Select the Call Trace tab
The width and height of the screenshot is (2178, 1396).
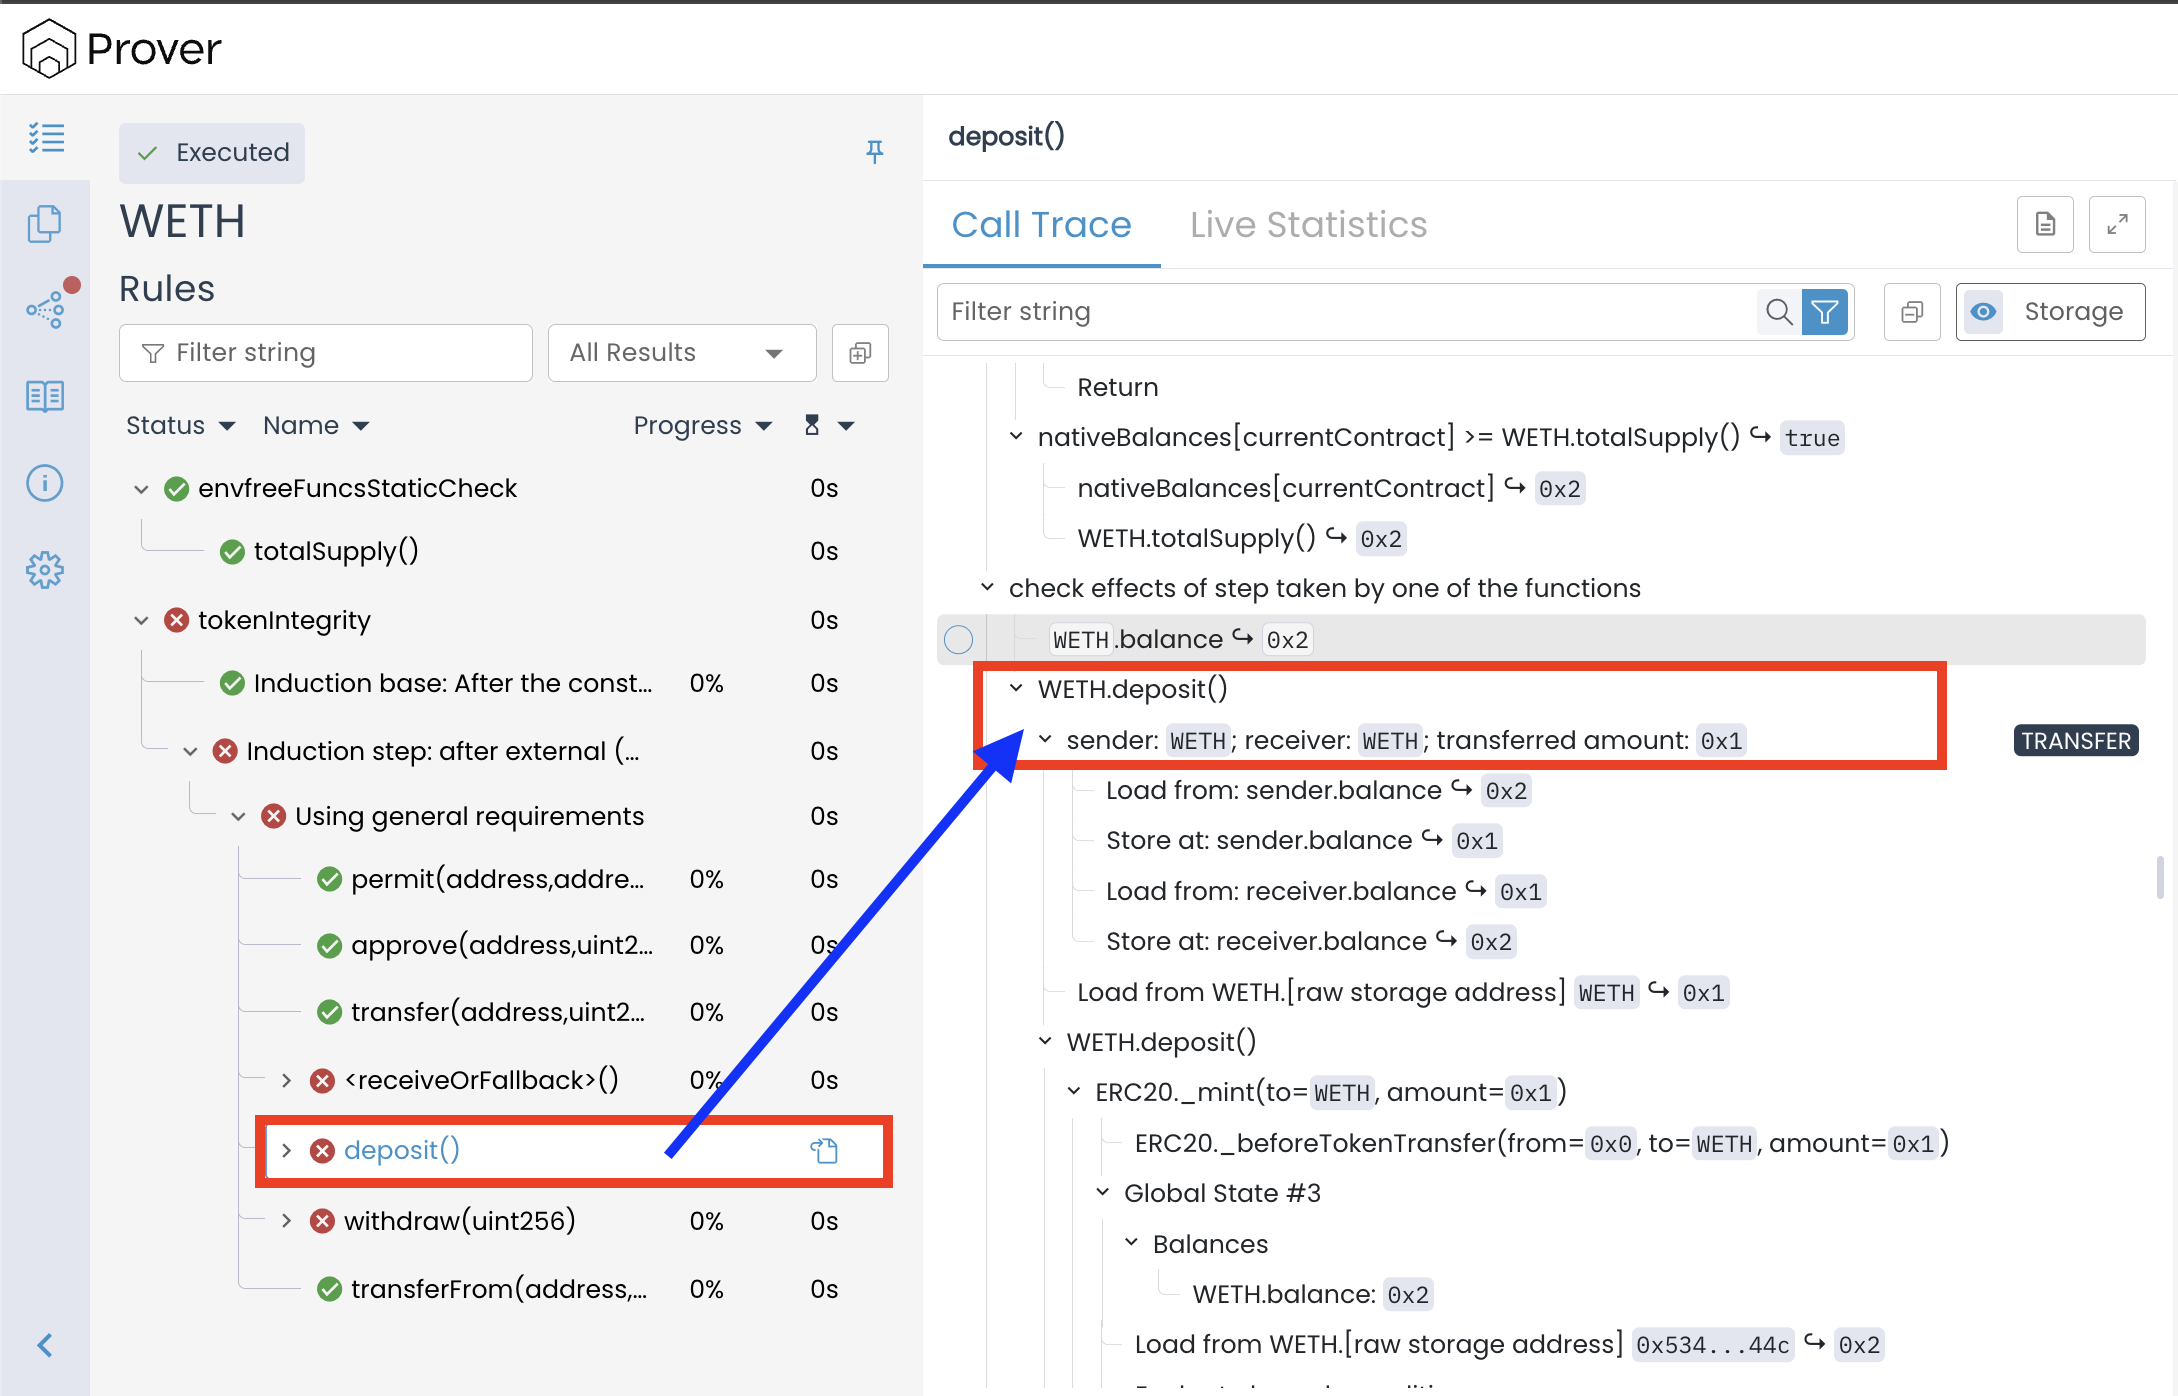click(x=1041, y=225)
